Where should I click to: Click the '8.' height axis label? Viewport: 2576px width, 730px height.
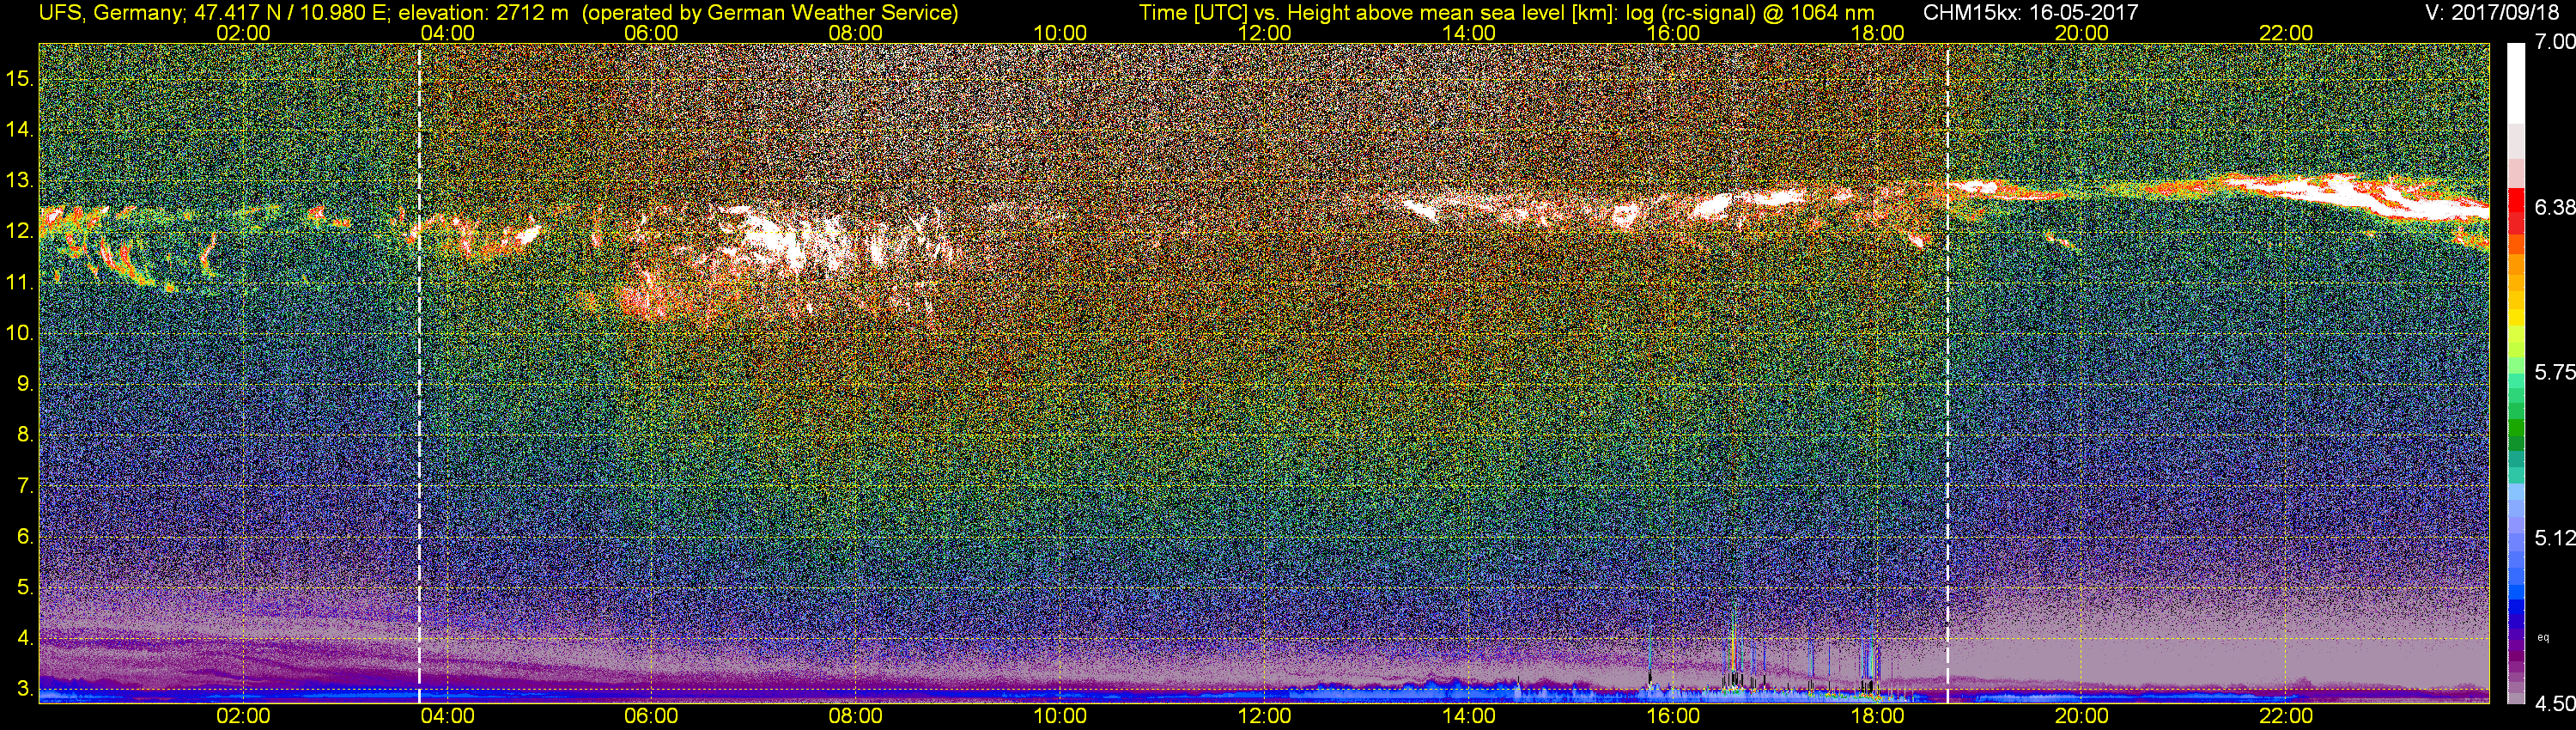tap(25, 435)
